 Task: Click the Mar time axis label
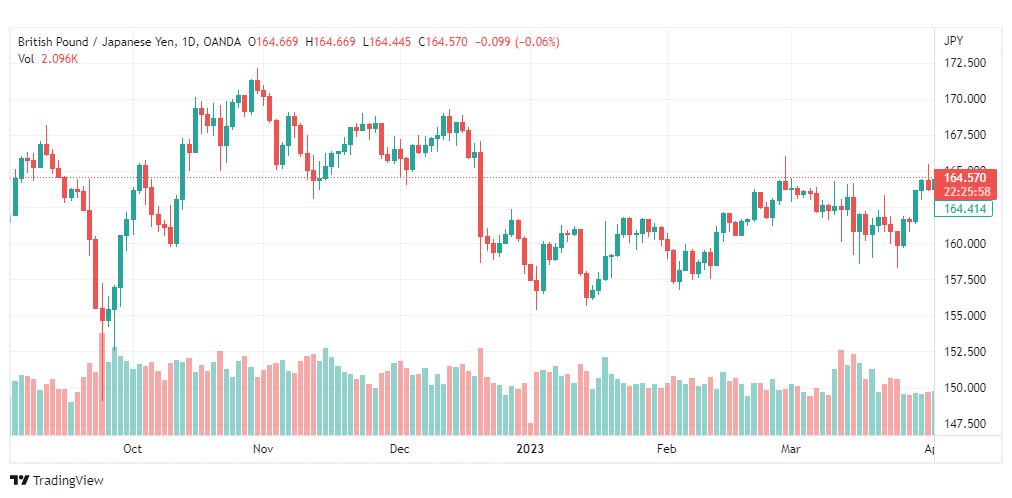791,449
